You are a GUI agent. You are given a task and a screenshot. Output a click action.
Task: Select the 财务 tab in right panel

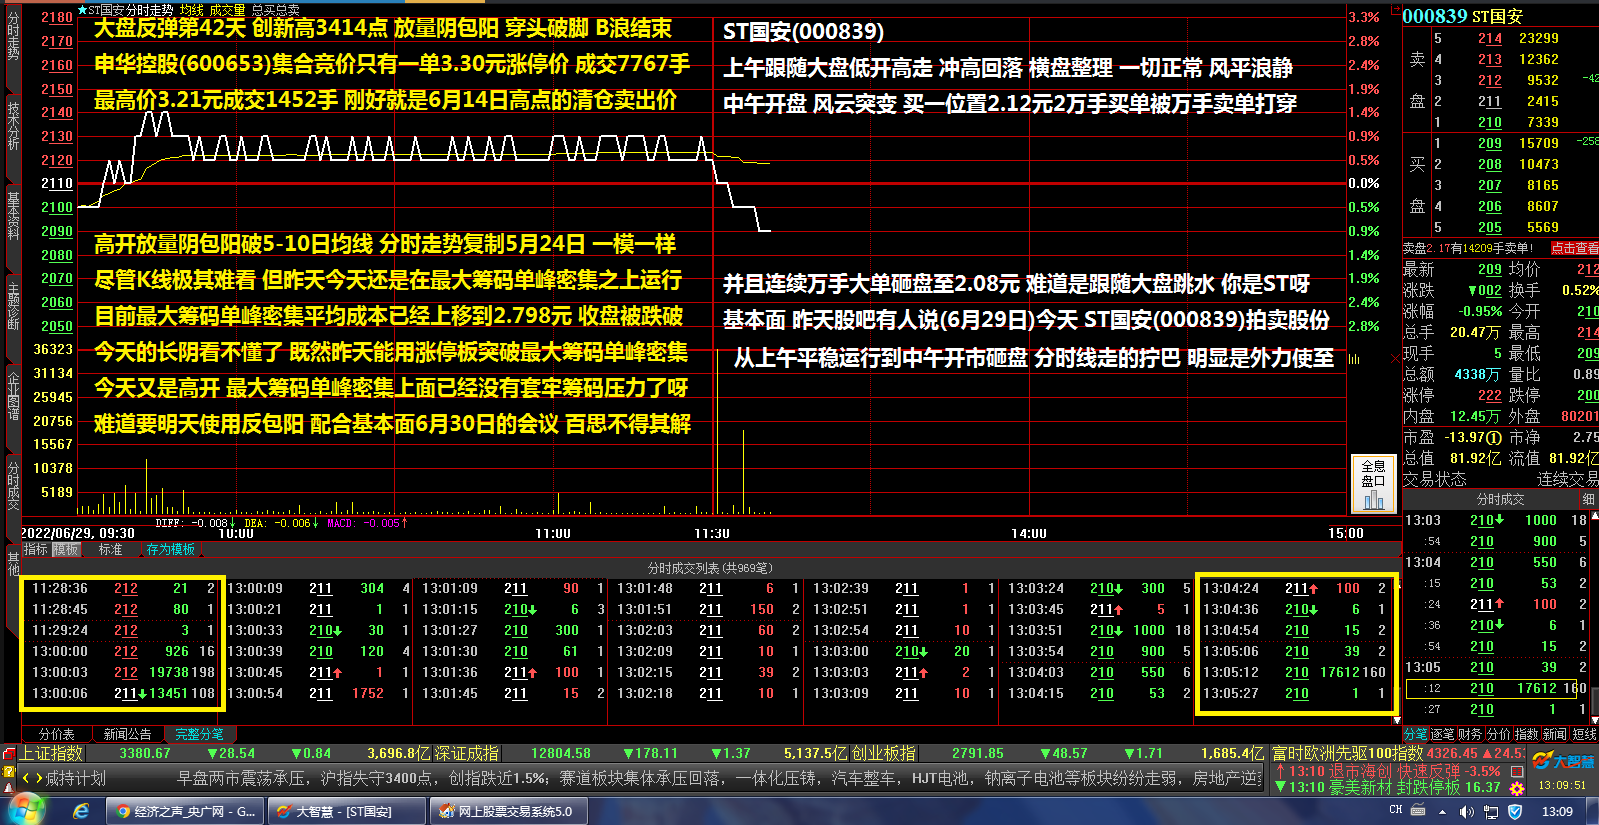pos(1470,734)
